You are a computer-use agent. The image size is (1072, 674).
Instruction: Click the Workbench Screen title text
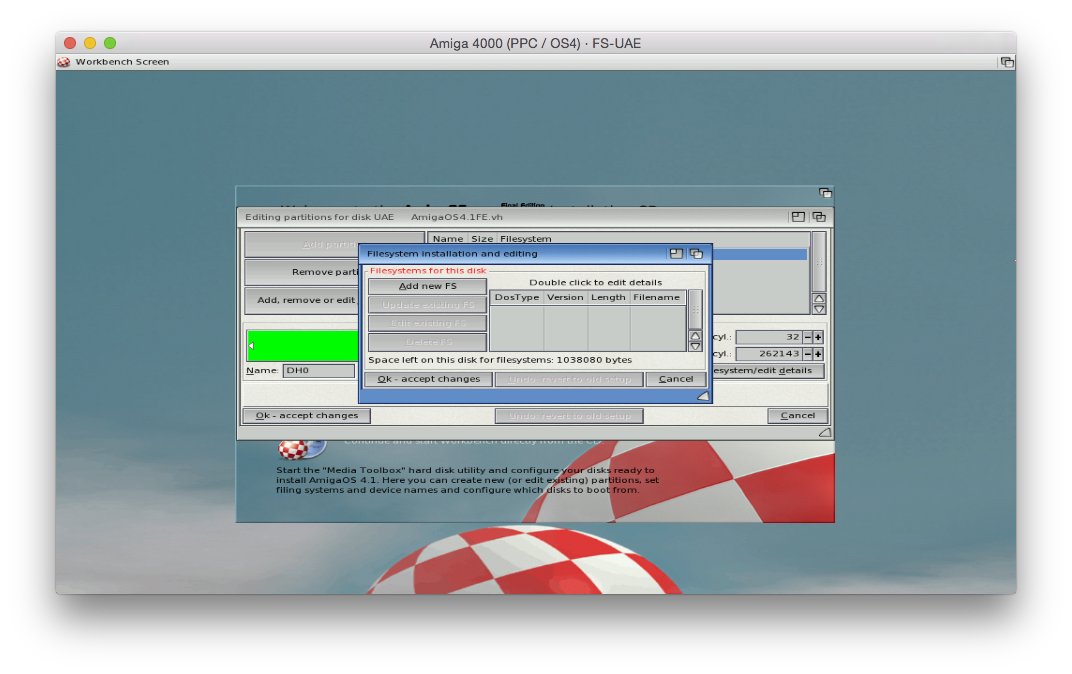click(122, 62)
